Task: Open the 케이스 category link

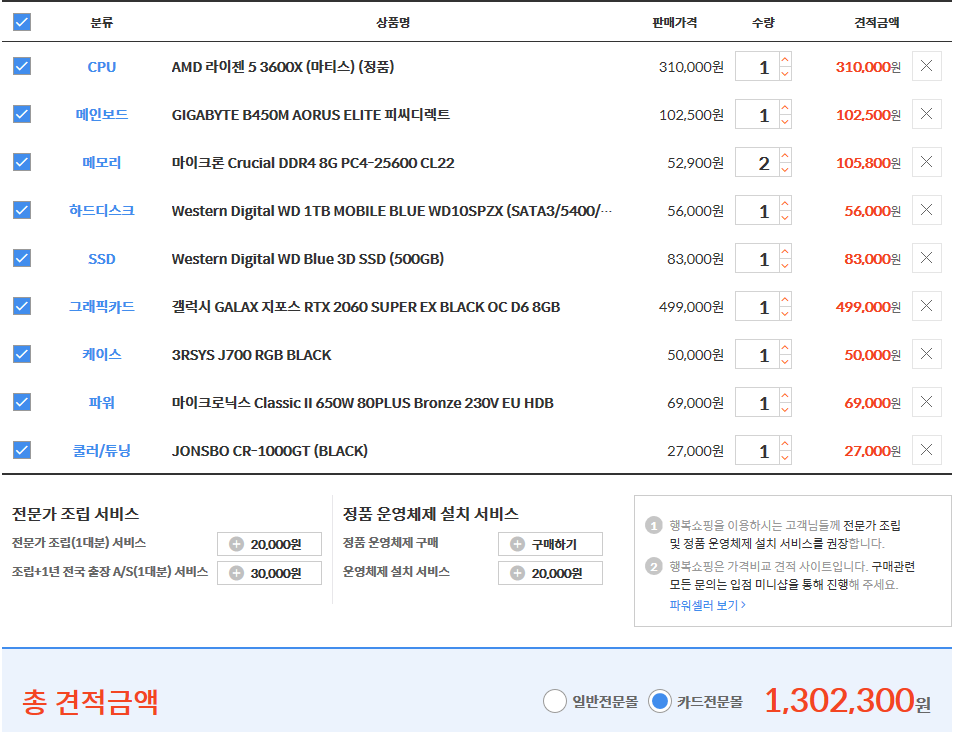Action: tap(101, 354)
